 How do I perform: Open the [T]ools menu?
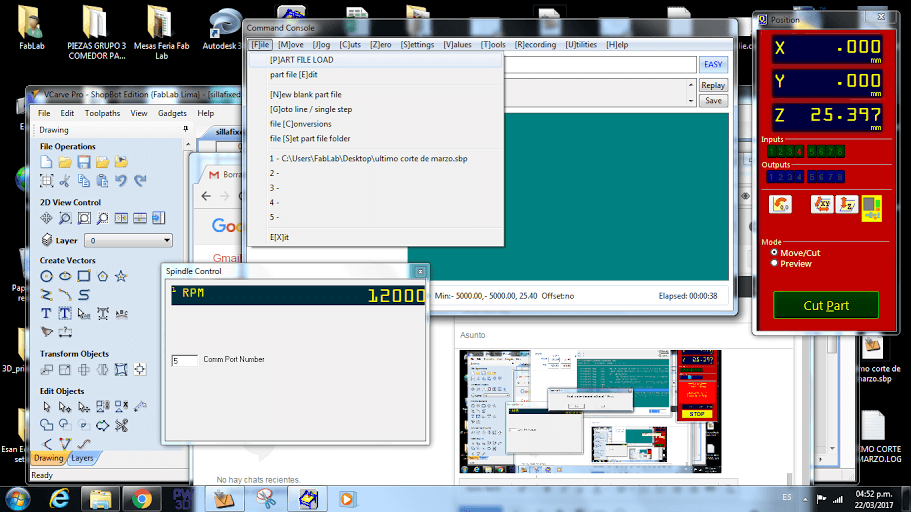493,45
